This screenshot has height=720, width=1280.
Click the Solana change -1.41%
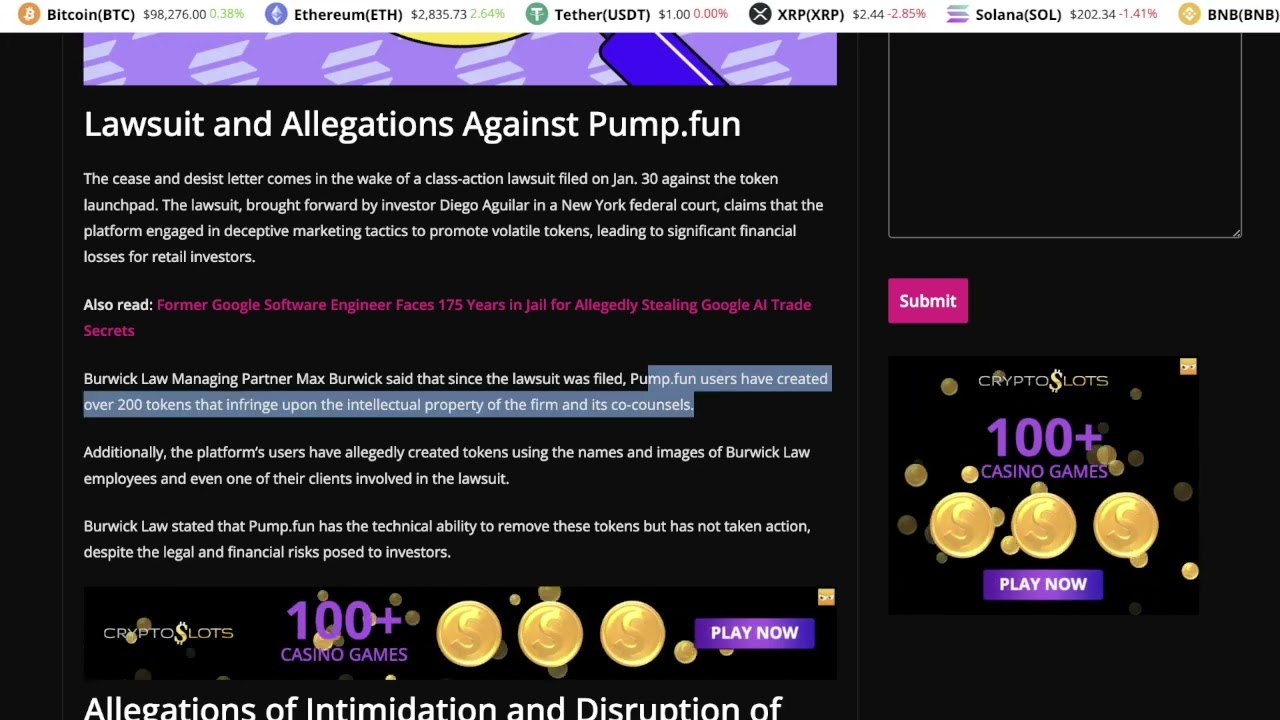pos(1138,14)
